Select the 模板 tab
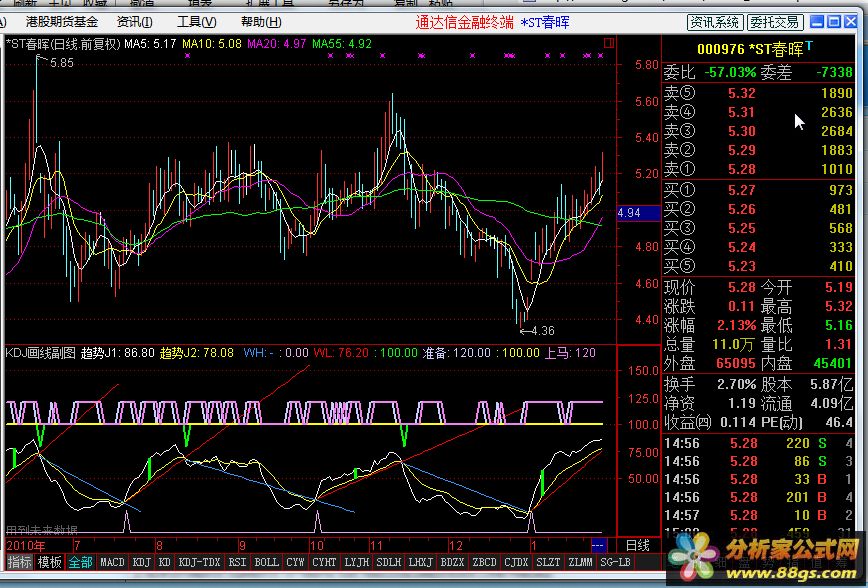Screen dimensions: 868x588 [x=49, y=562]
